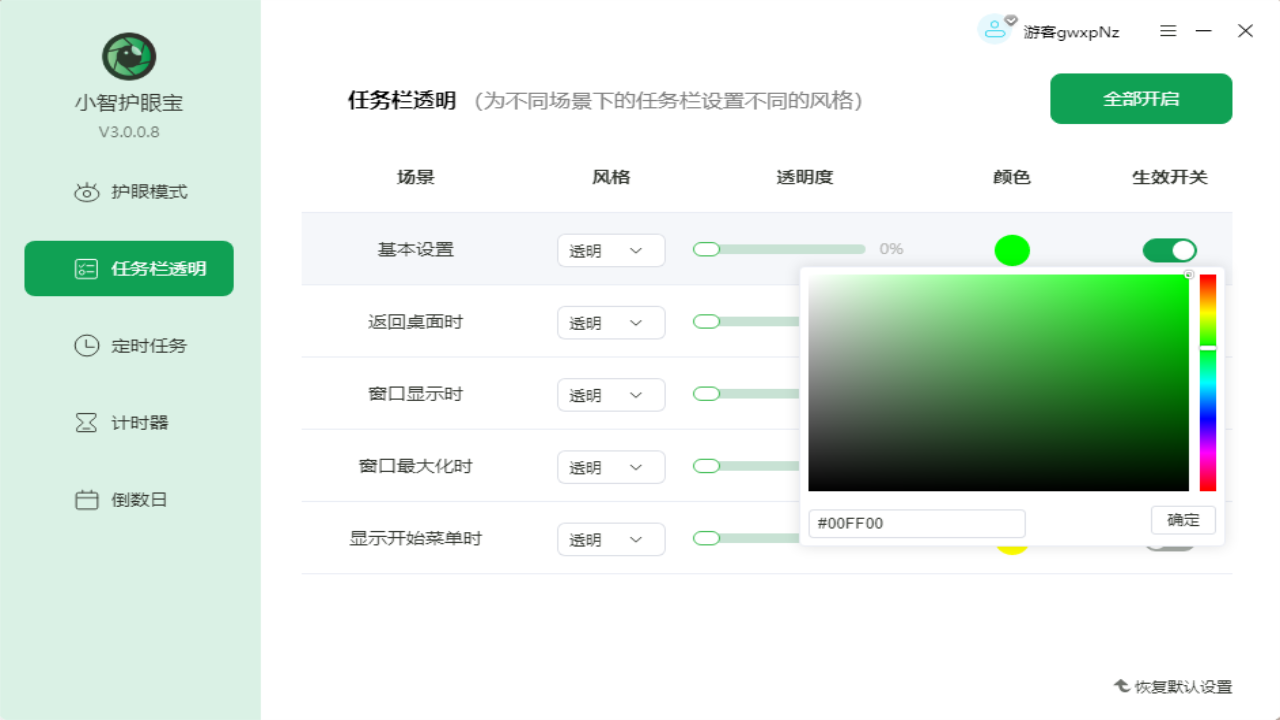The width and height of the screenshot is (1280, 720).
Task: Open the 风格 dropdown for 返回桌面时
Action: [x=611, y=322]
